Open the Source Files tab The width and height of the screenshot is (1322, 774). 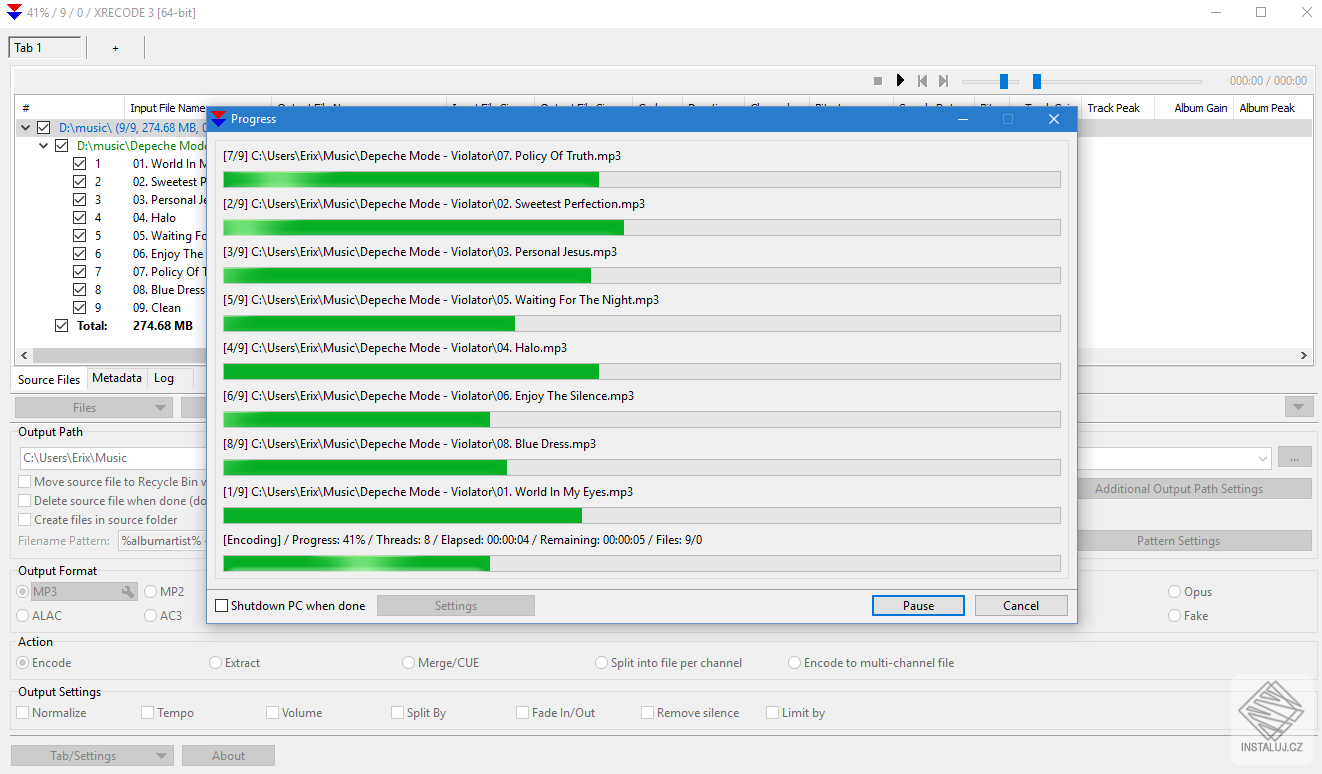tap(49, 379)
